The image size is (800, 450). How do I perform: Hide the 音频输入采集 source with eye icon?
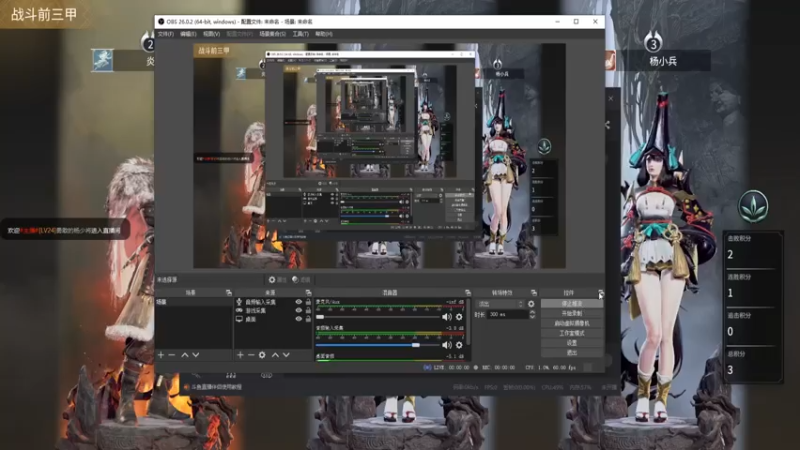coord(298,302)
